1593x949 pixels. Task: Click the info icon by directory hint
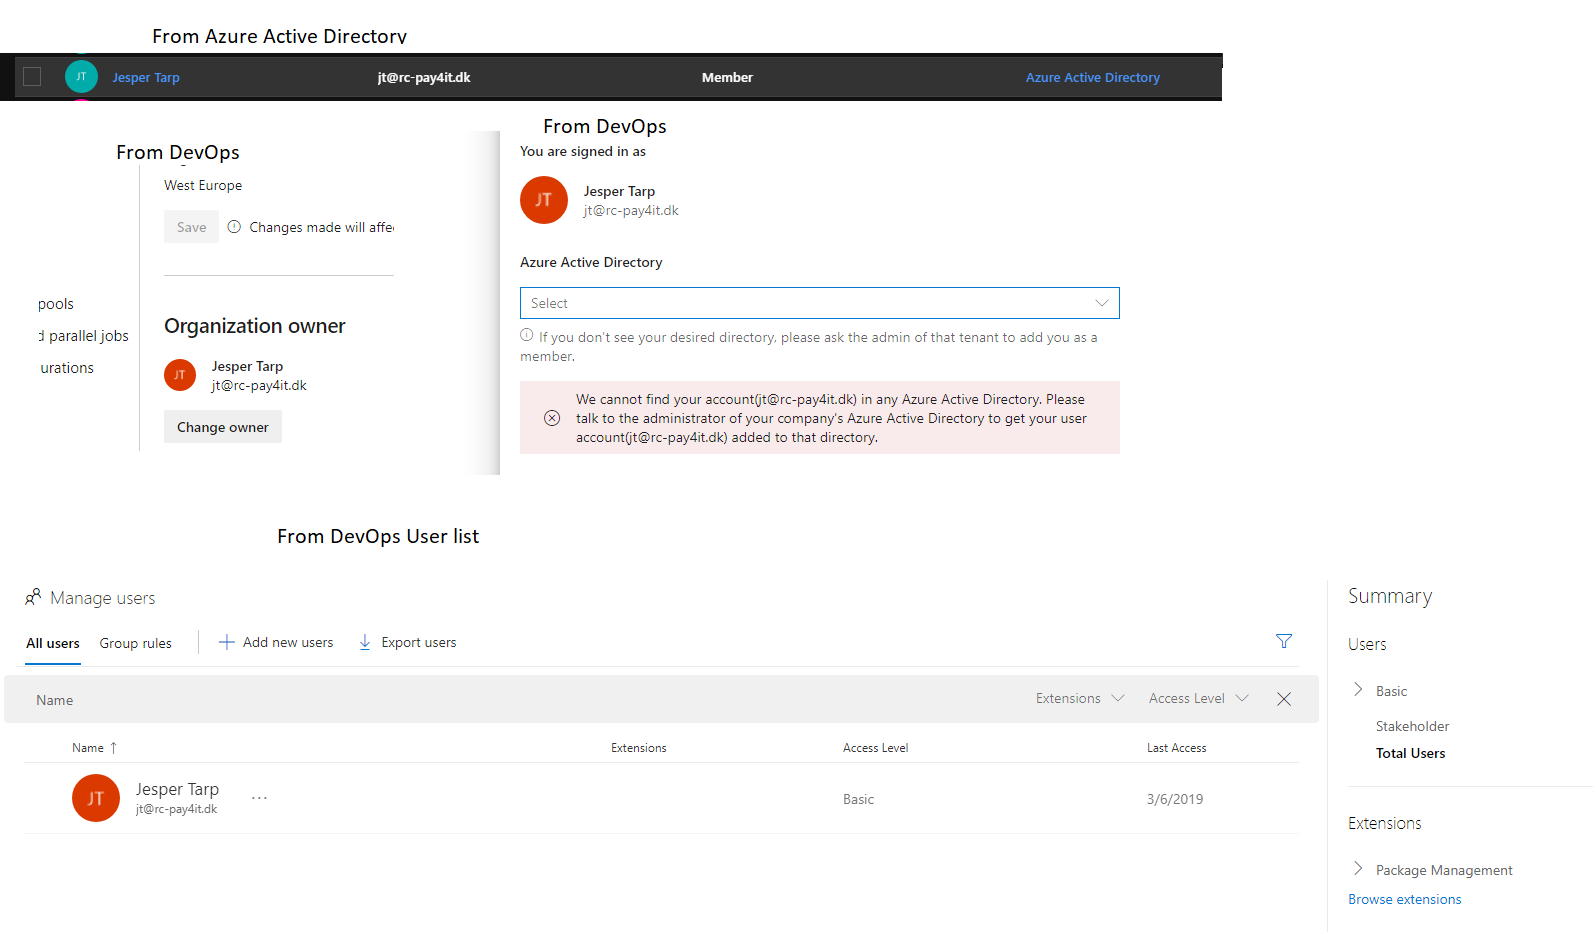[527, 336]
